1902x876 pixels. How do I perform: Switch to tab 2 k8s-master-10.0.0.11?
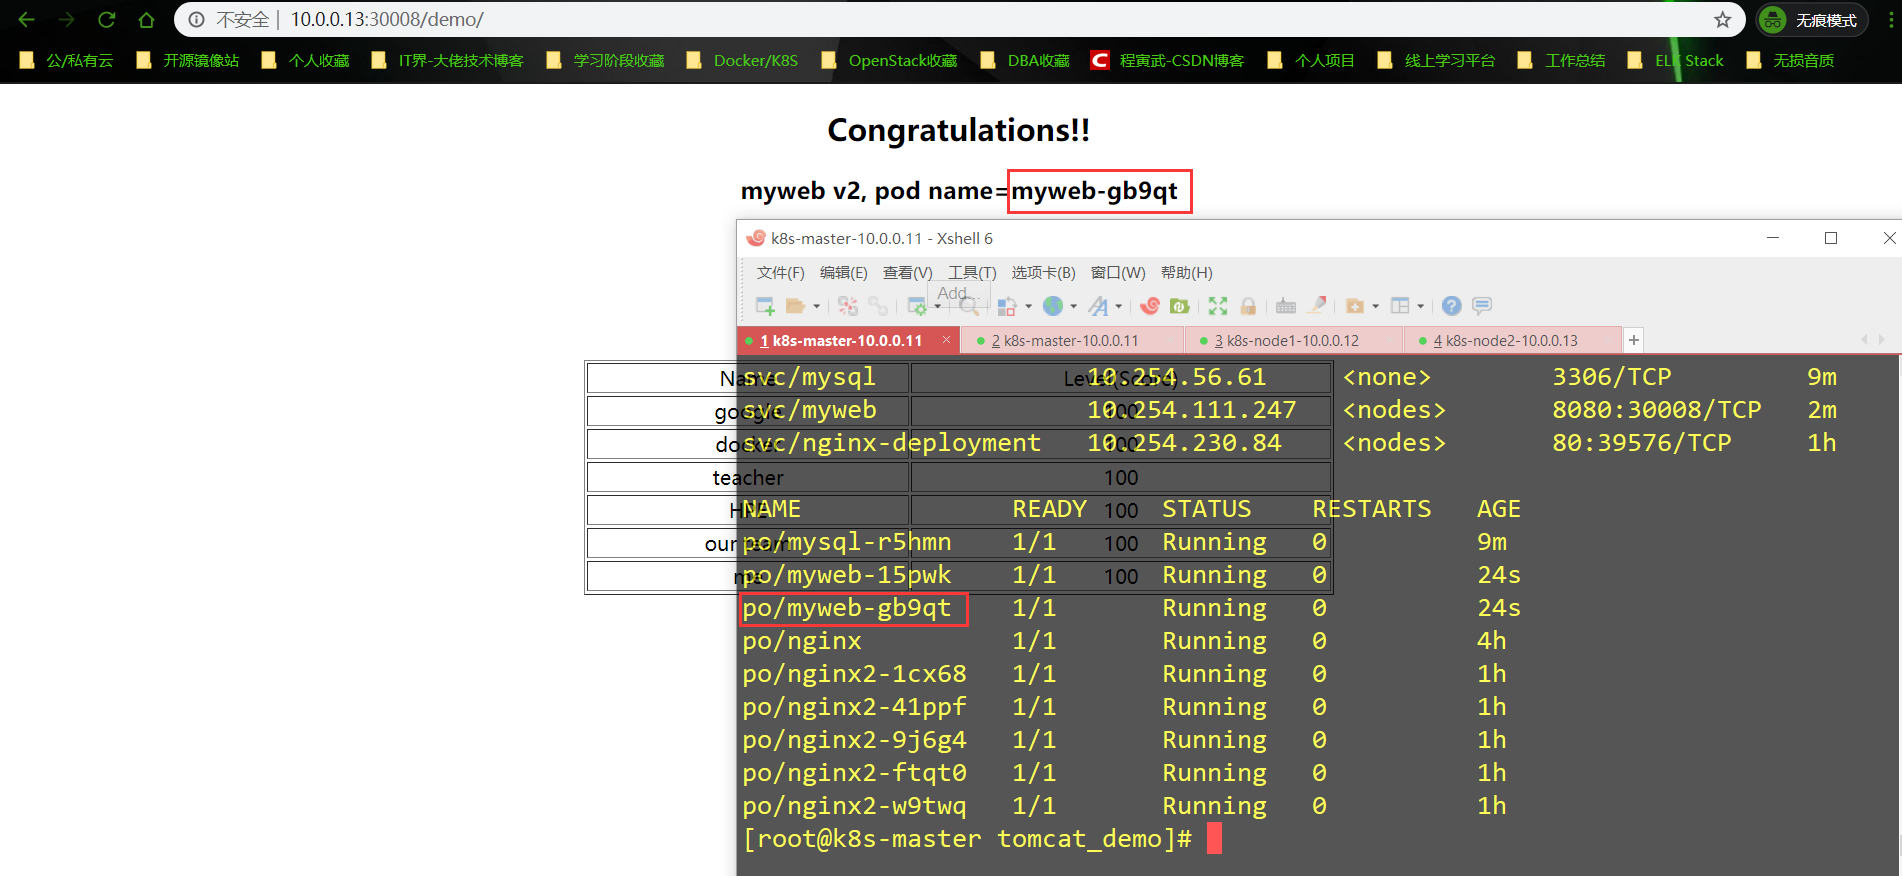1072,341
